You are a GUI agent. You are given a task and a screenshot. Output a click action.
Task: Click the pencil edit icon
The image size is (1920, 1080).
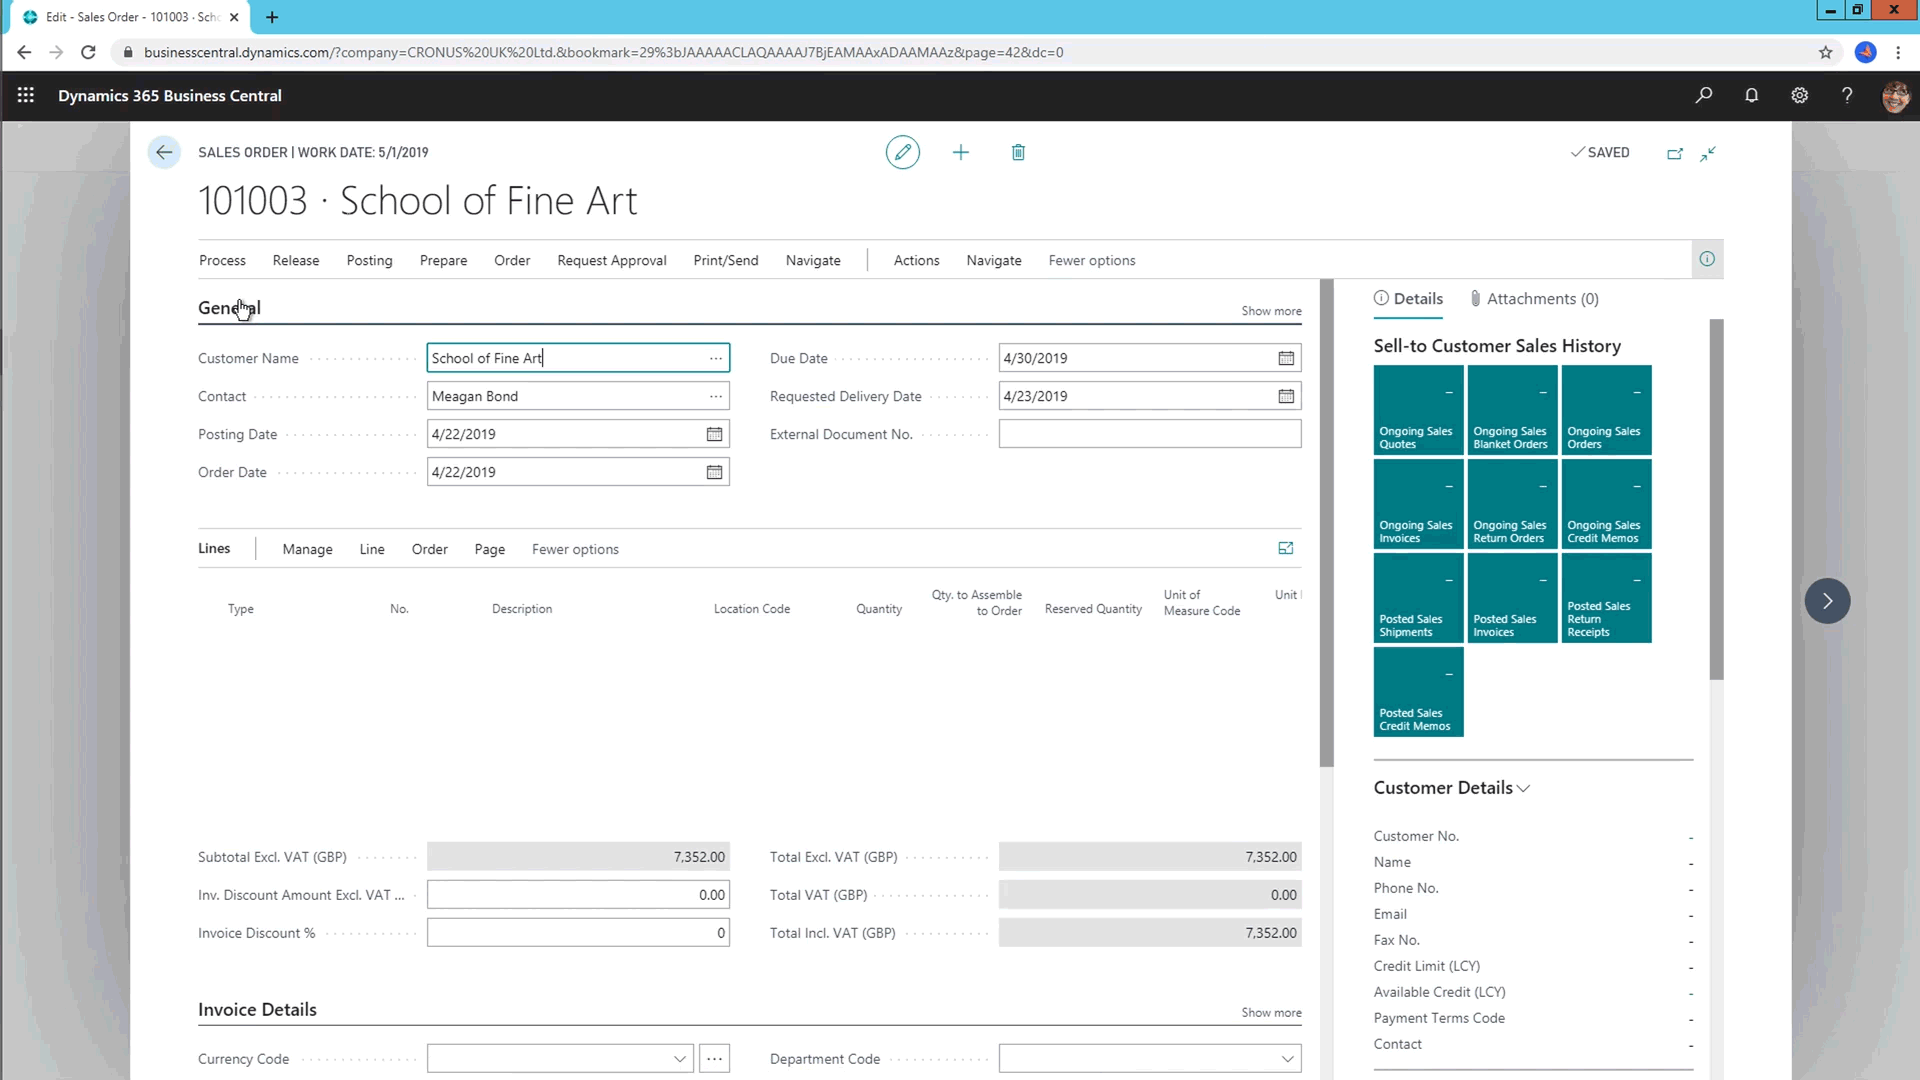[902, 152]
